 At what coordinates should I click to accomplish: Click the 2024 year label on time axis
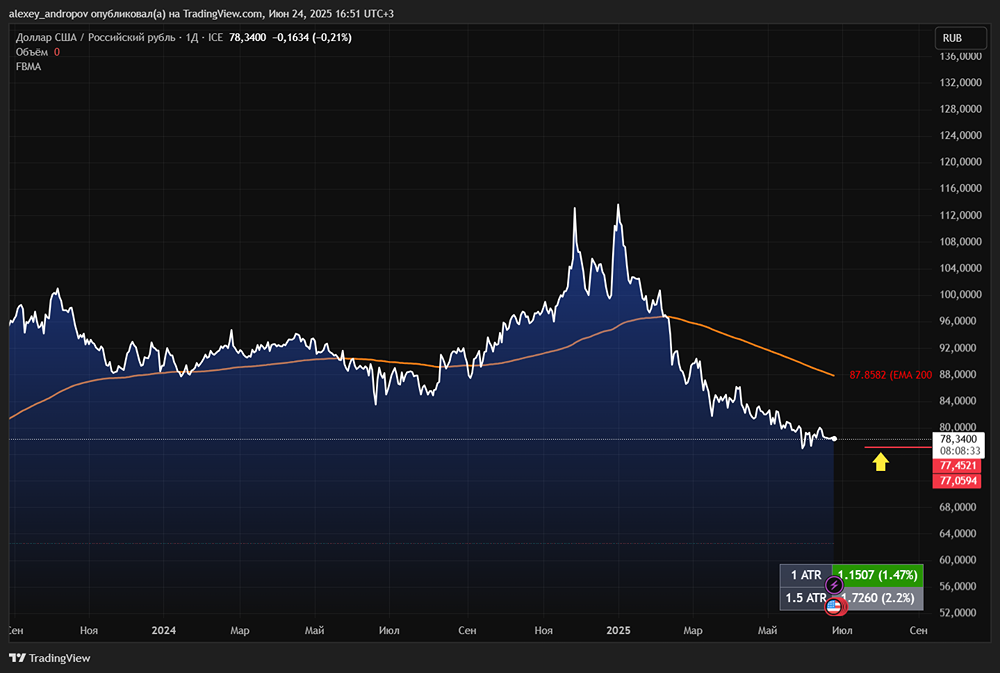[164, 630]
